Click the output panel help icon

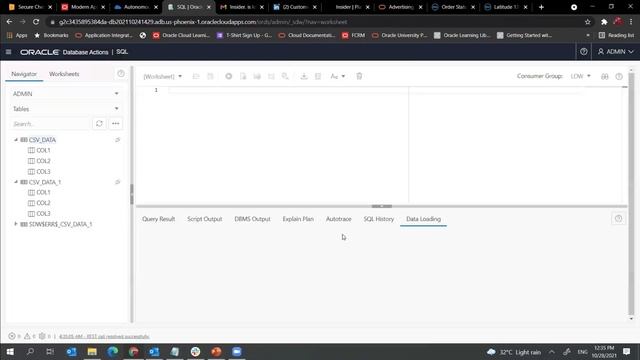(x=618, y=219)
